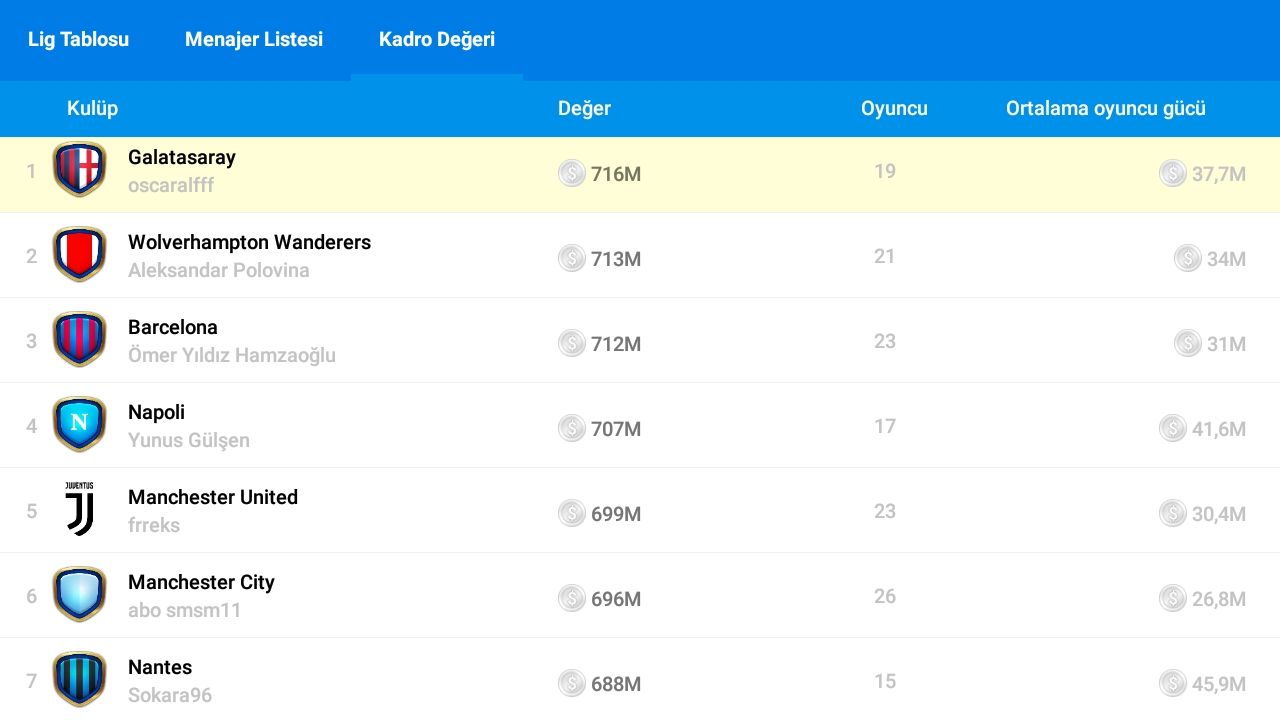Open the Manchester City club name
The height and width of the screenshot is (720, 1280).
tap(201, 582)
